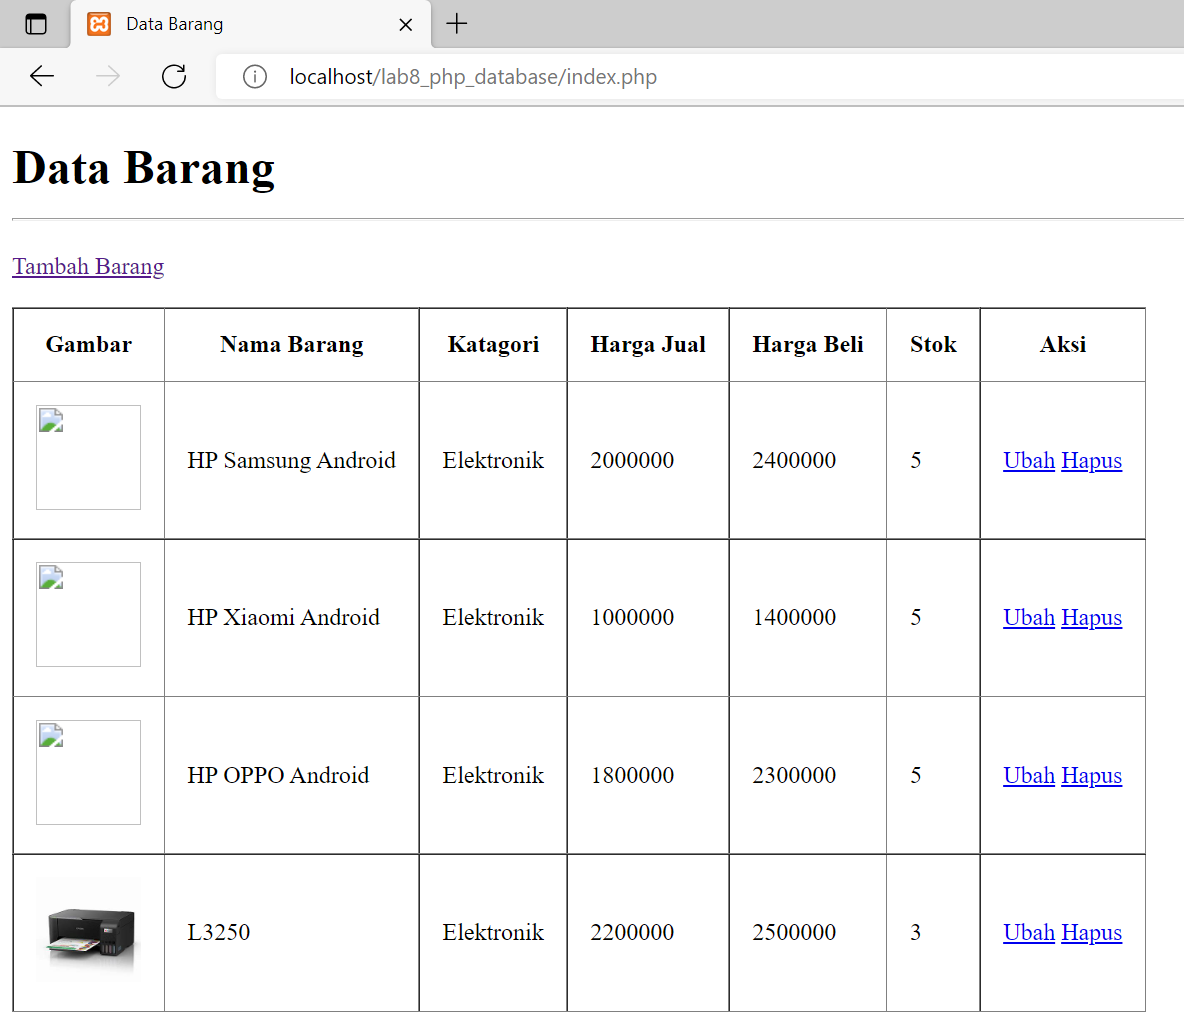Click stock value 5 for HP OPPO Android
Screen dimensions: 1184x1016
pos(915,775)
